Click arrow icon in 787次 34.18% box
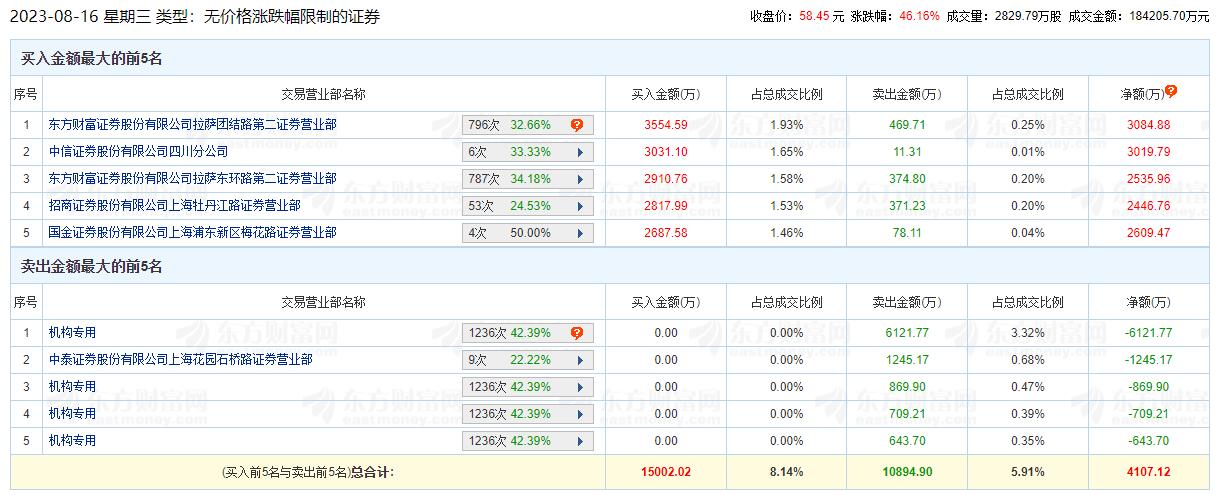 [579, 179]
